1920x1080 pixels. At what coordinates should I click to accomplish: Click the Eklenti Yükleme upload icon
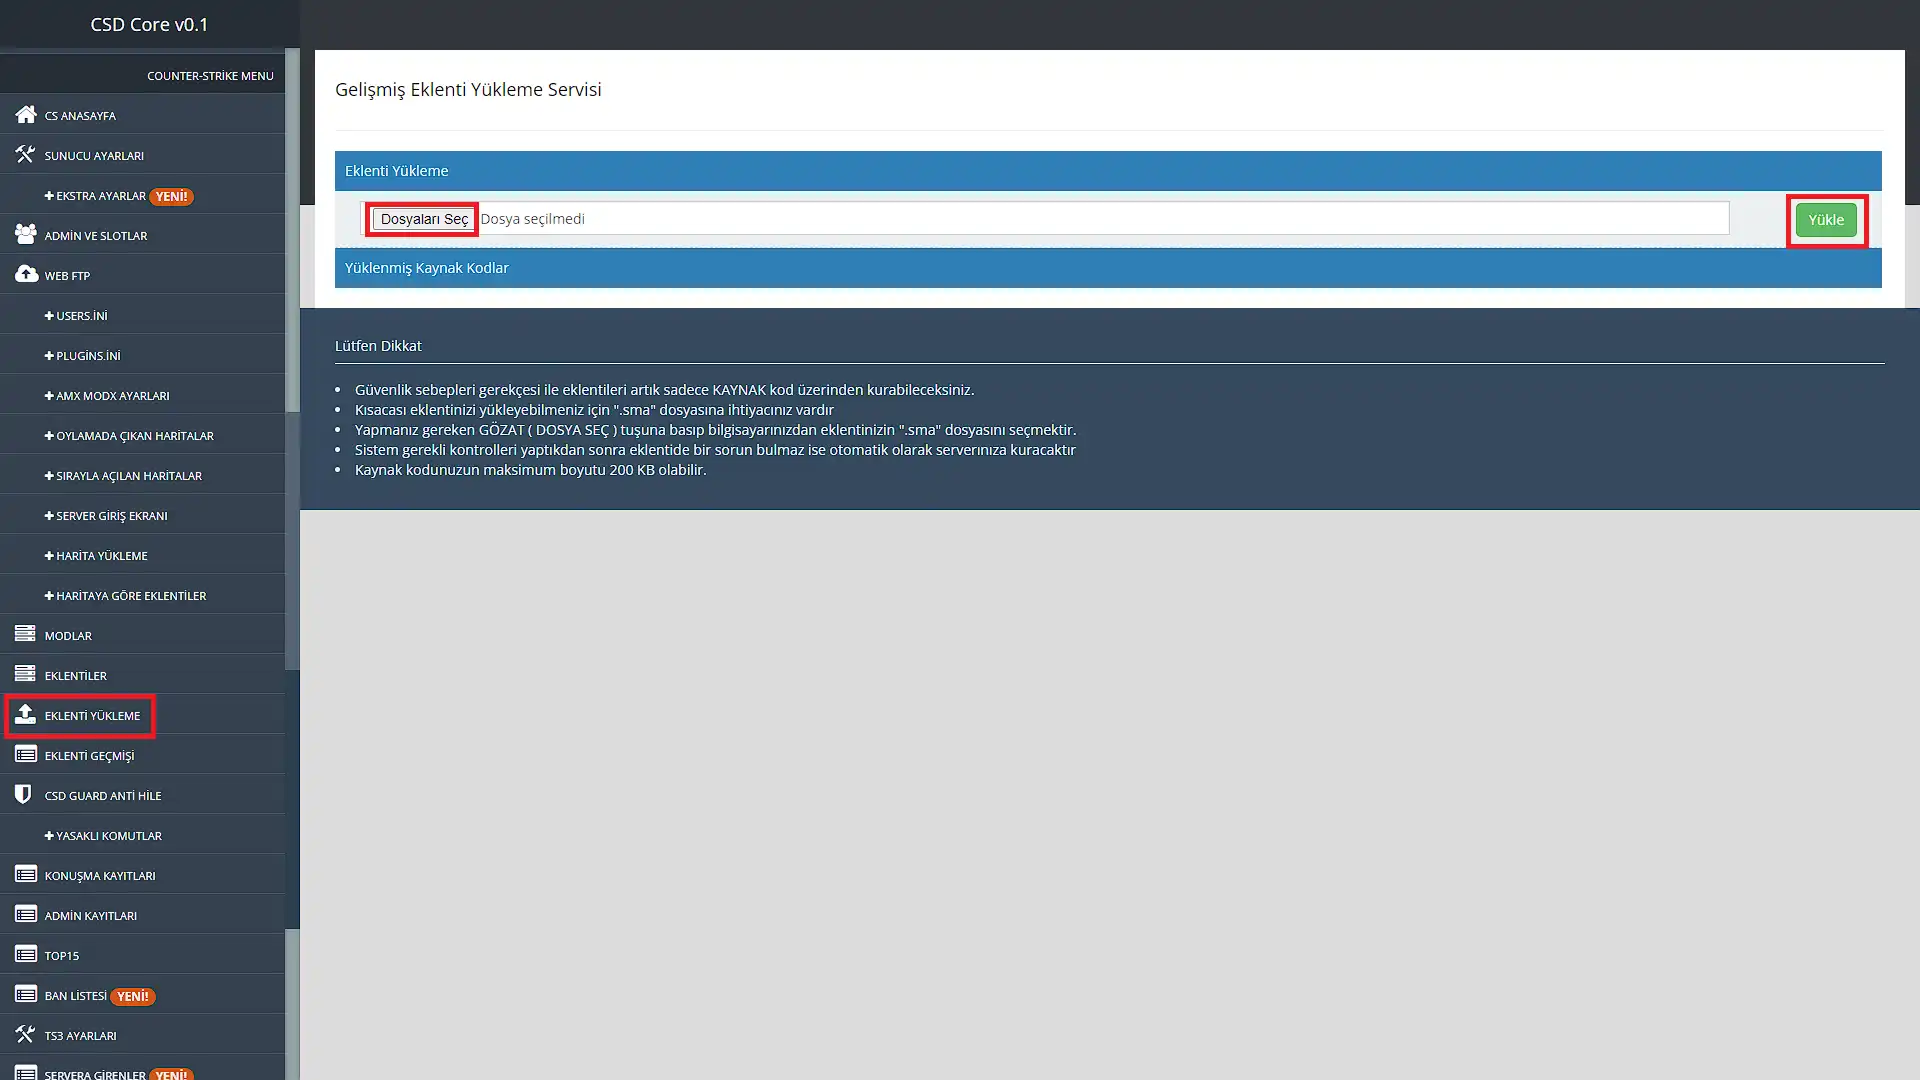(26, 714)
